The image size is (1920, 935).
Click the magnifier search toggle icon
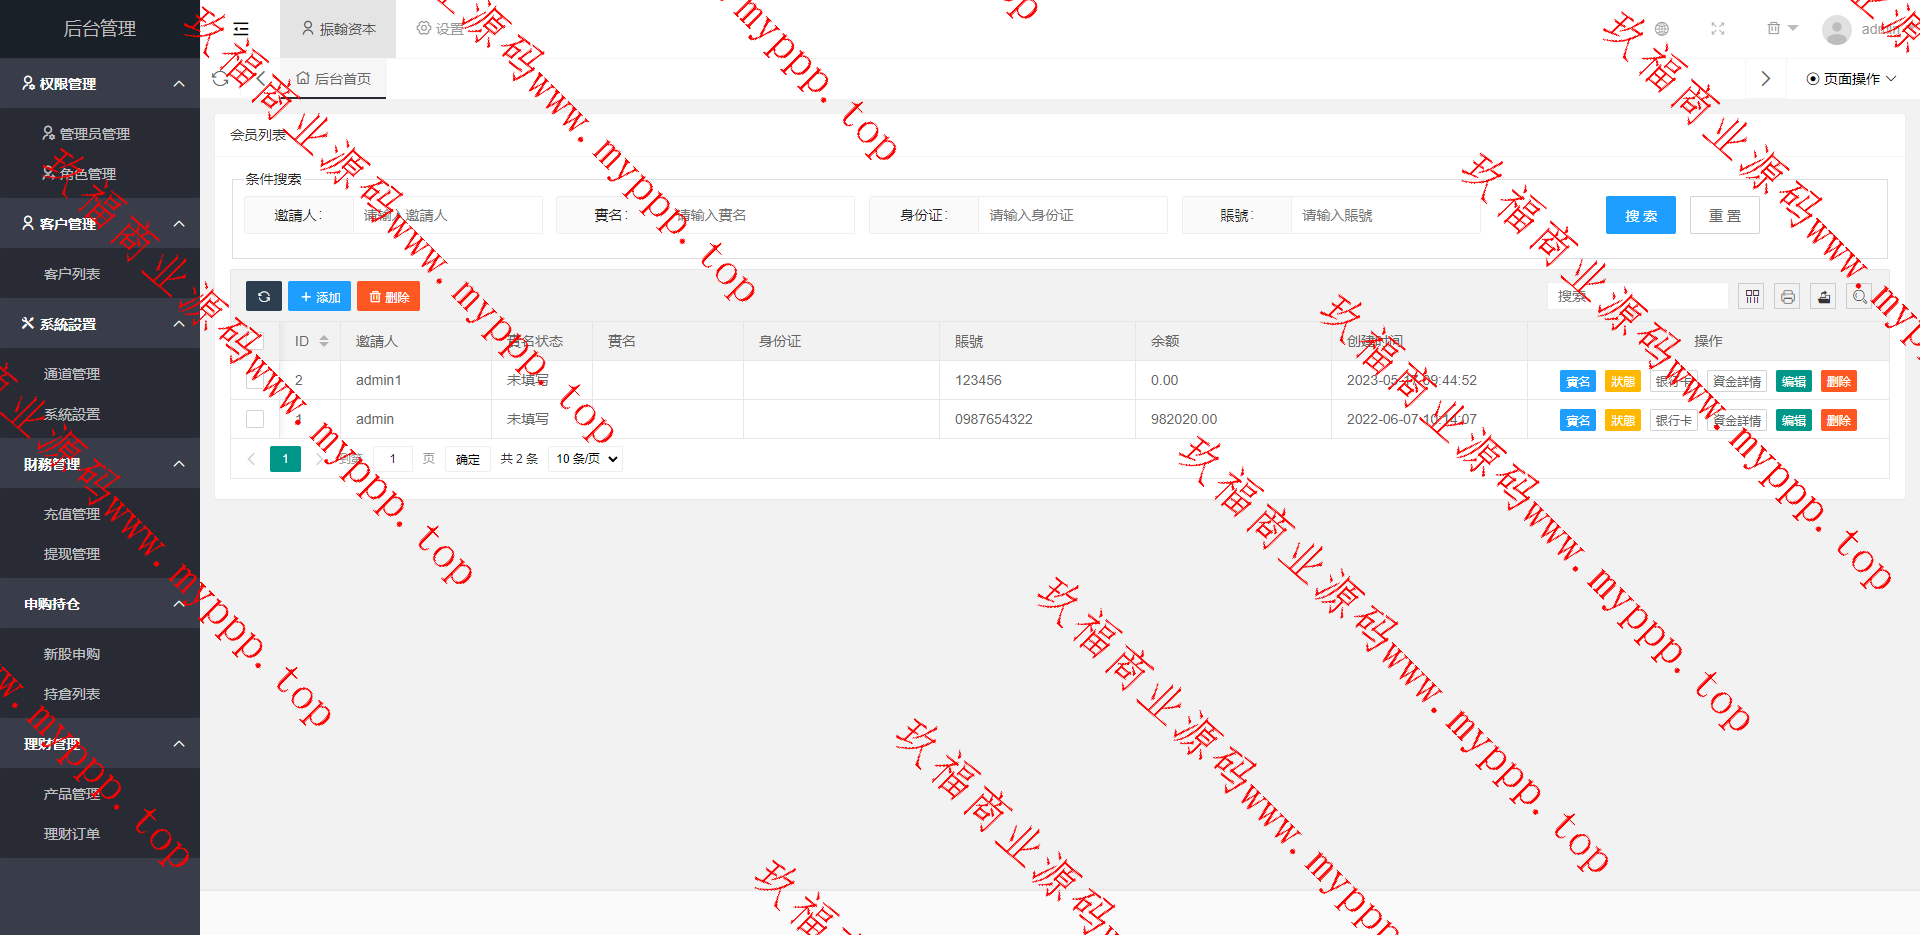1859,296
